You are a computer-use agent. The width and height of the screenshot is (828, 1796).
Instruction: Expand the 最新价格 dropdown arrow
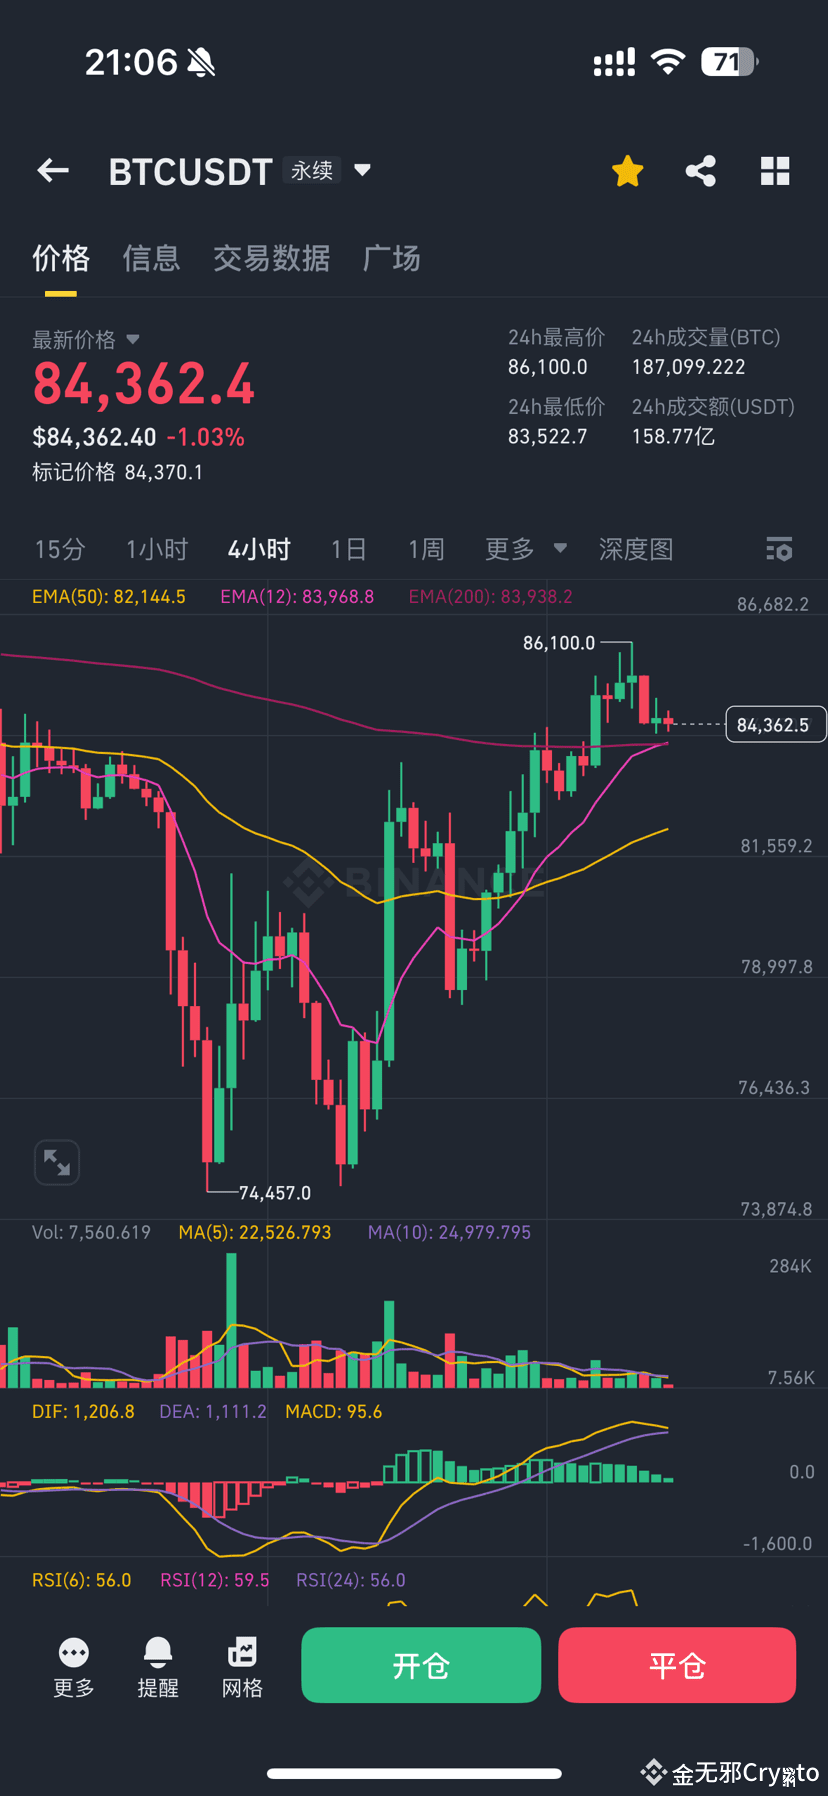(133, 339)
